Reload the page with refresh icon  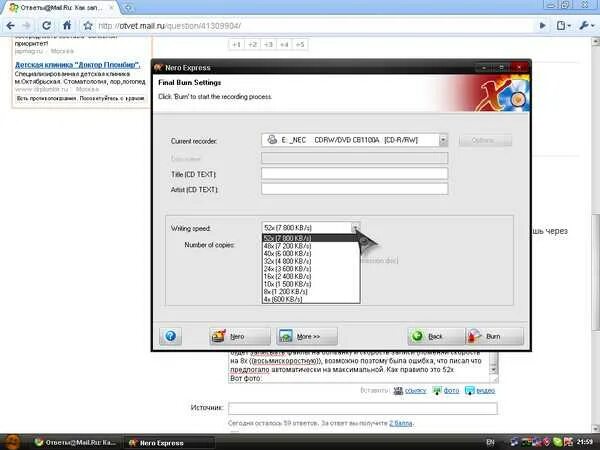(x=47, y=26)
